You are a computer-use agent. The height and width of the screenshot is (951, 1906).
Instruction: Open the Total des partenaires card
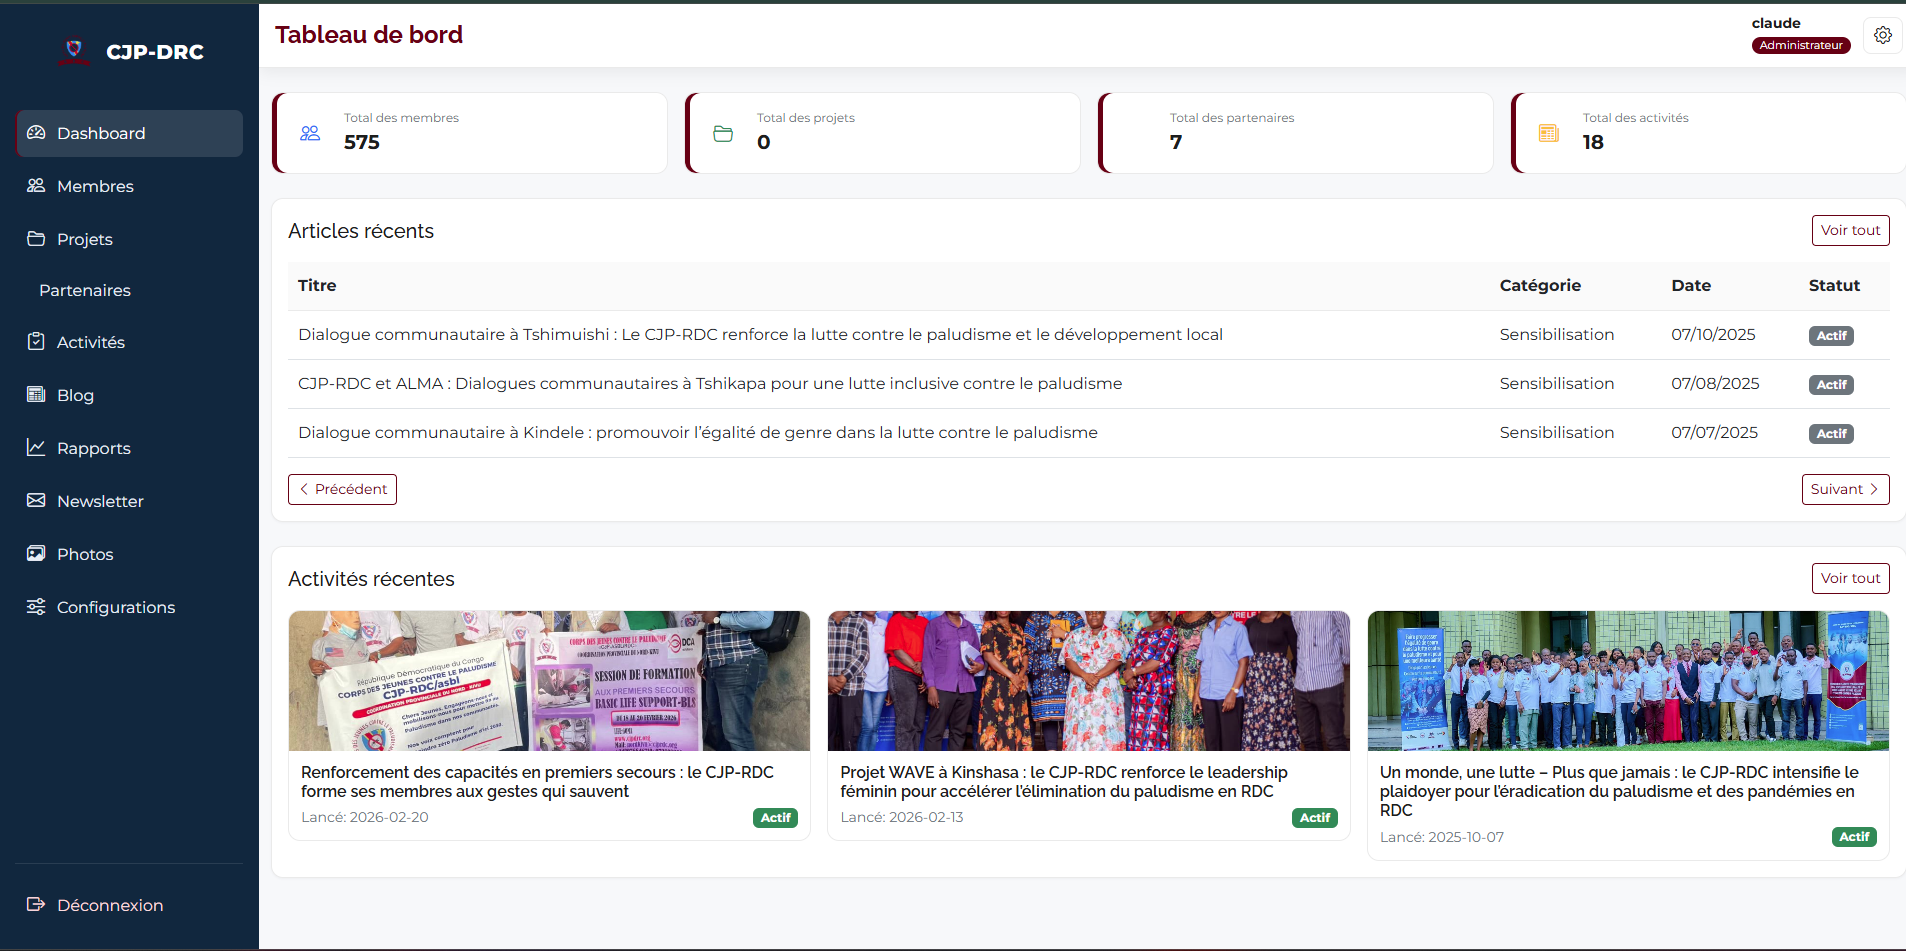coord(1296,133)
